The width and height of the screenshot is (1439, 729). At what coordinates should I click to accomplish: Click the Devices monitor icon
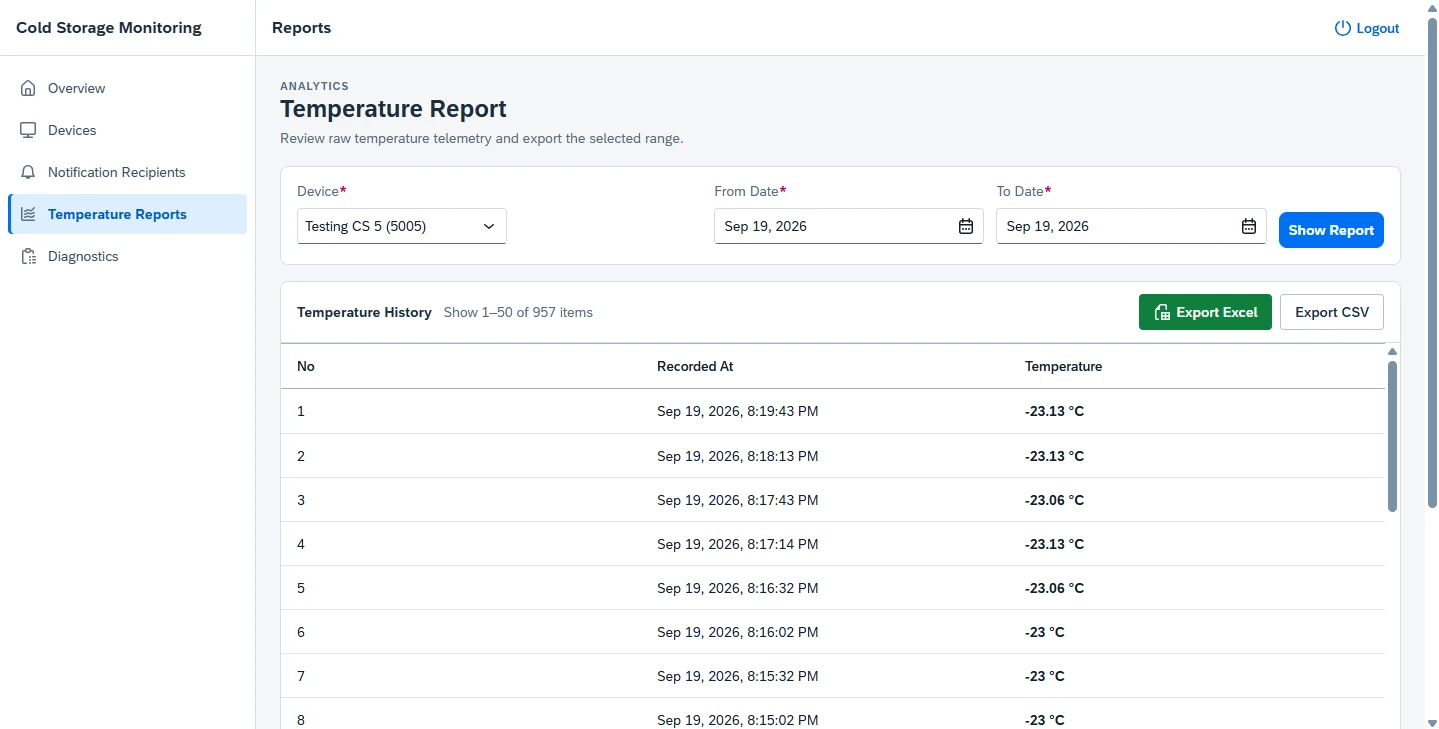click(28, 130)
